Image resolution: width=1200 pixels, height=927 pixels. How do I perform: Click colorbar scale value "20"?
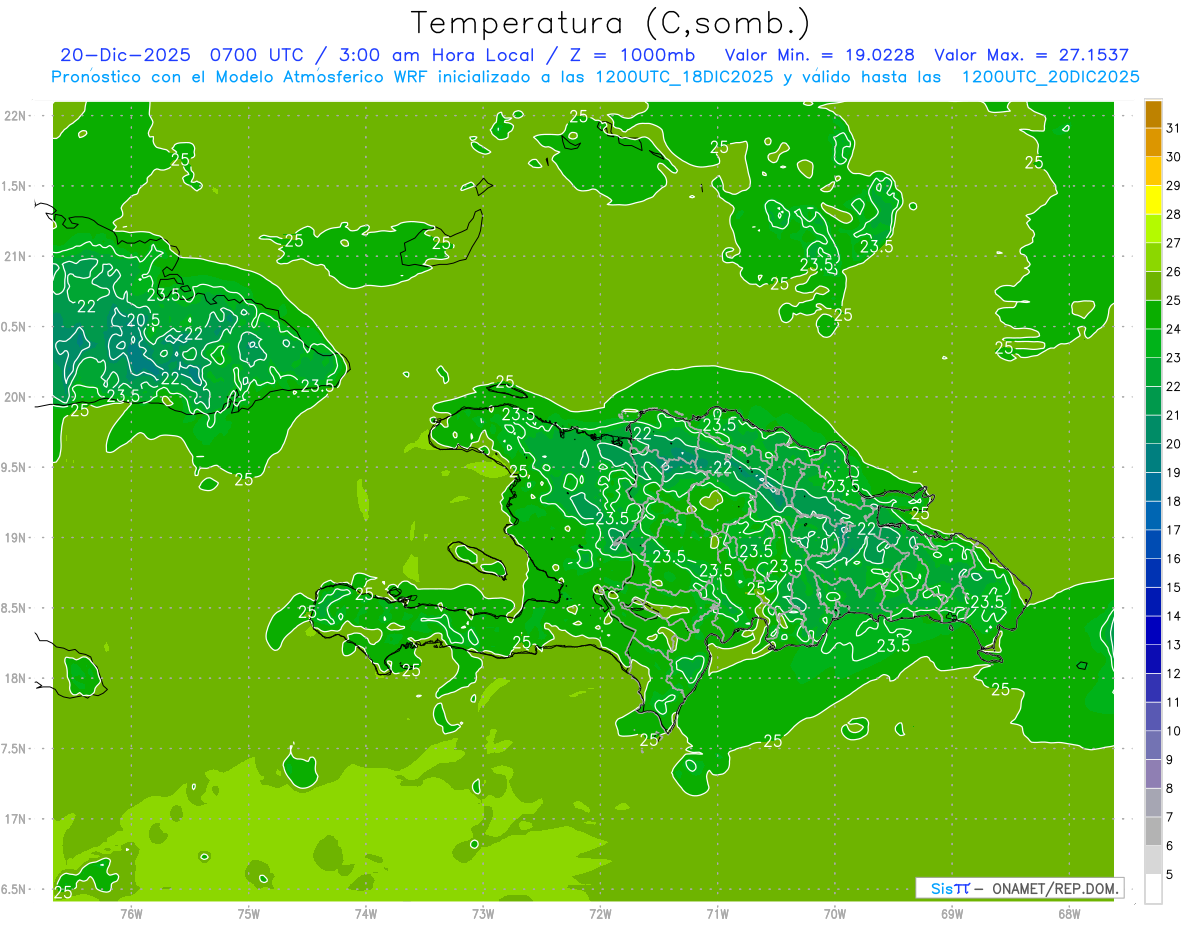[x=1174, y=444]
